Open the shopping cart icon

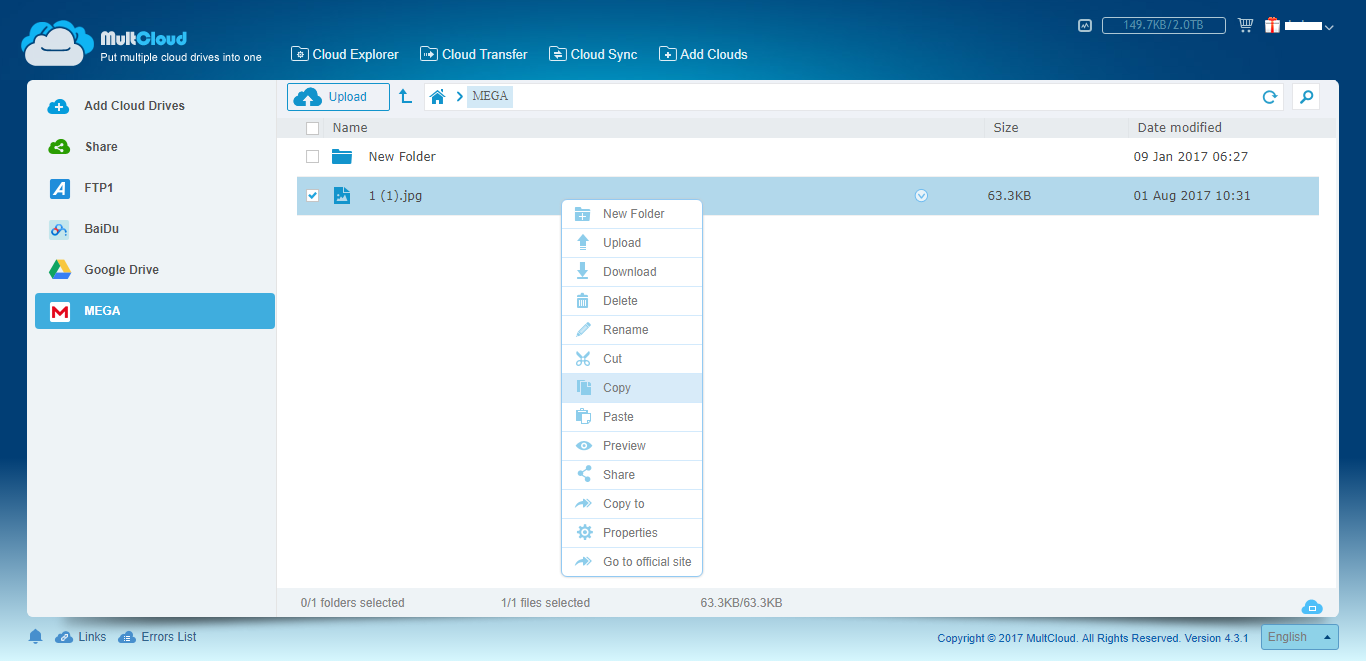1245,26
